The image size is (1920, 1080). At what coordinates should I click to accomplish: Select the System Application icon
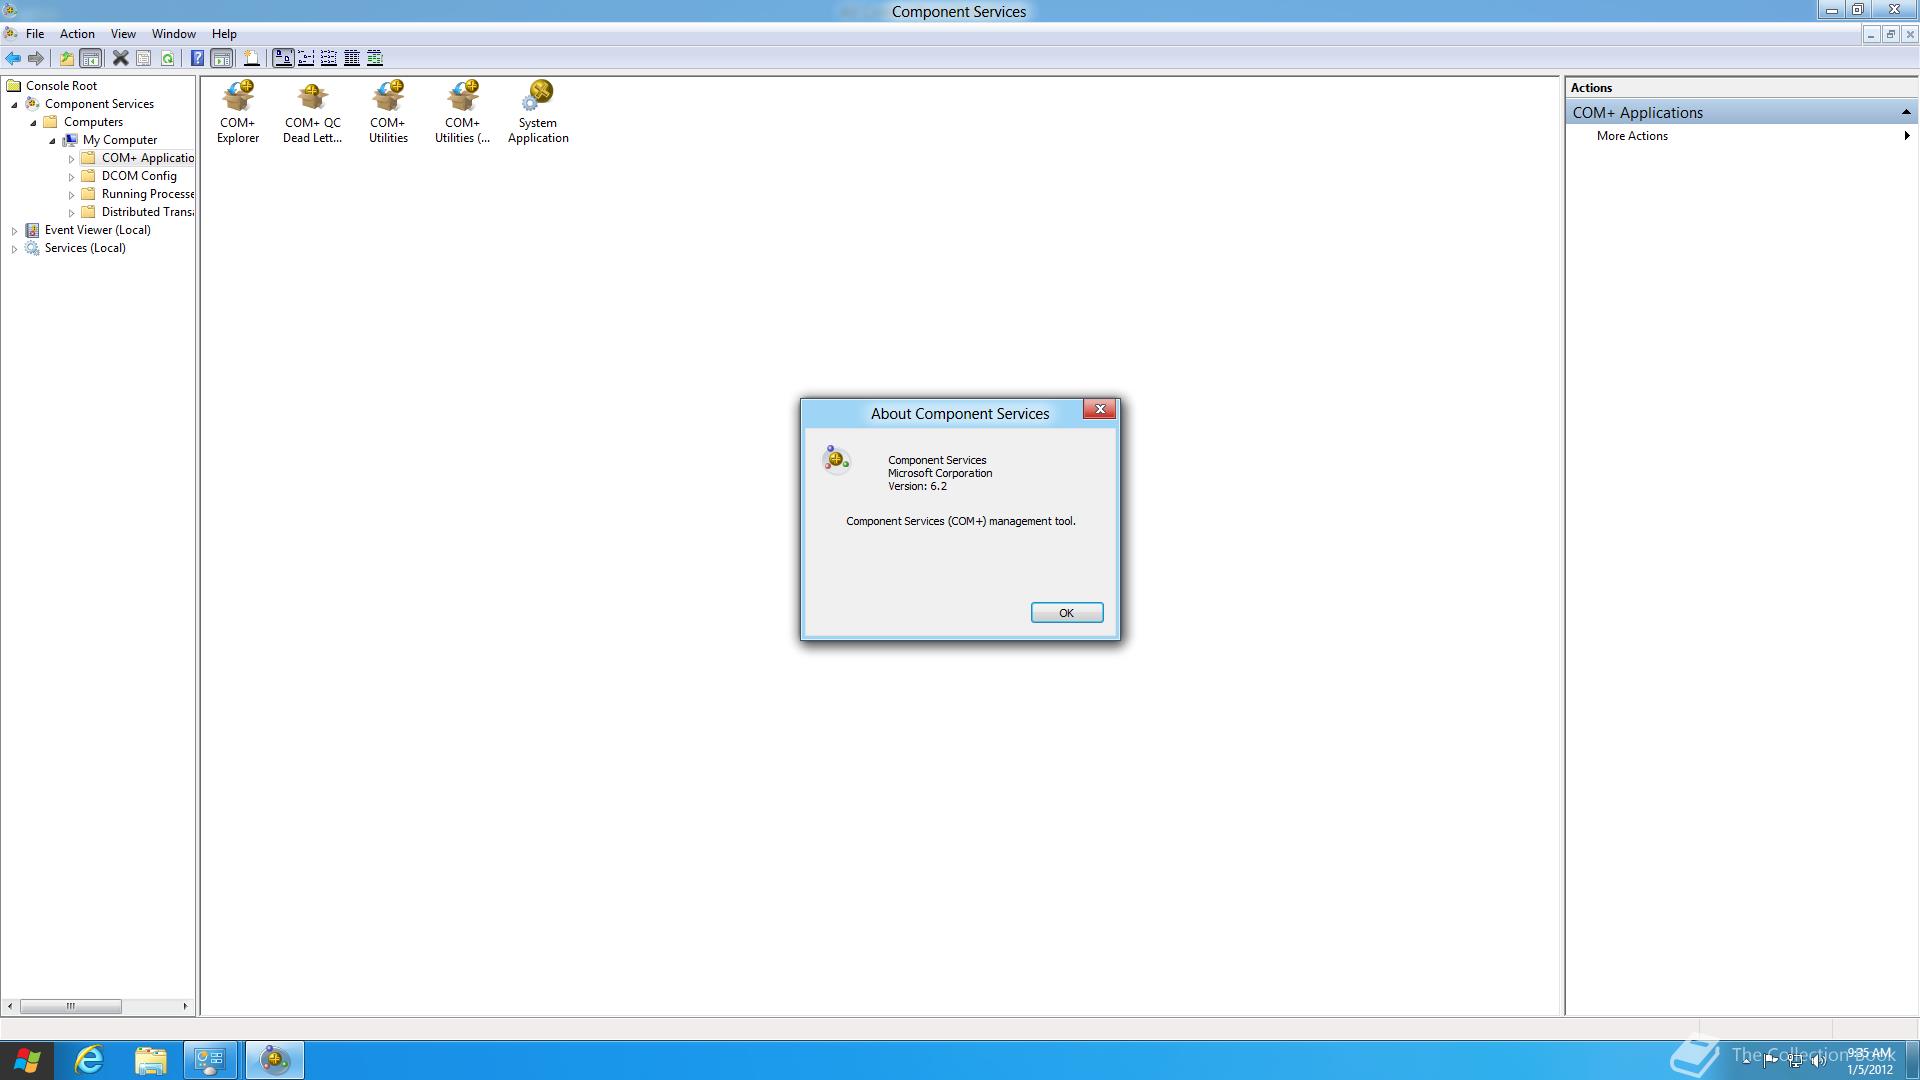(x=538, y=112)
